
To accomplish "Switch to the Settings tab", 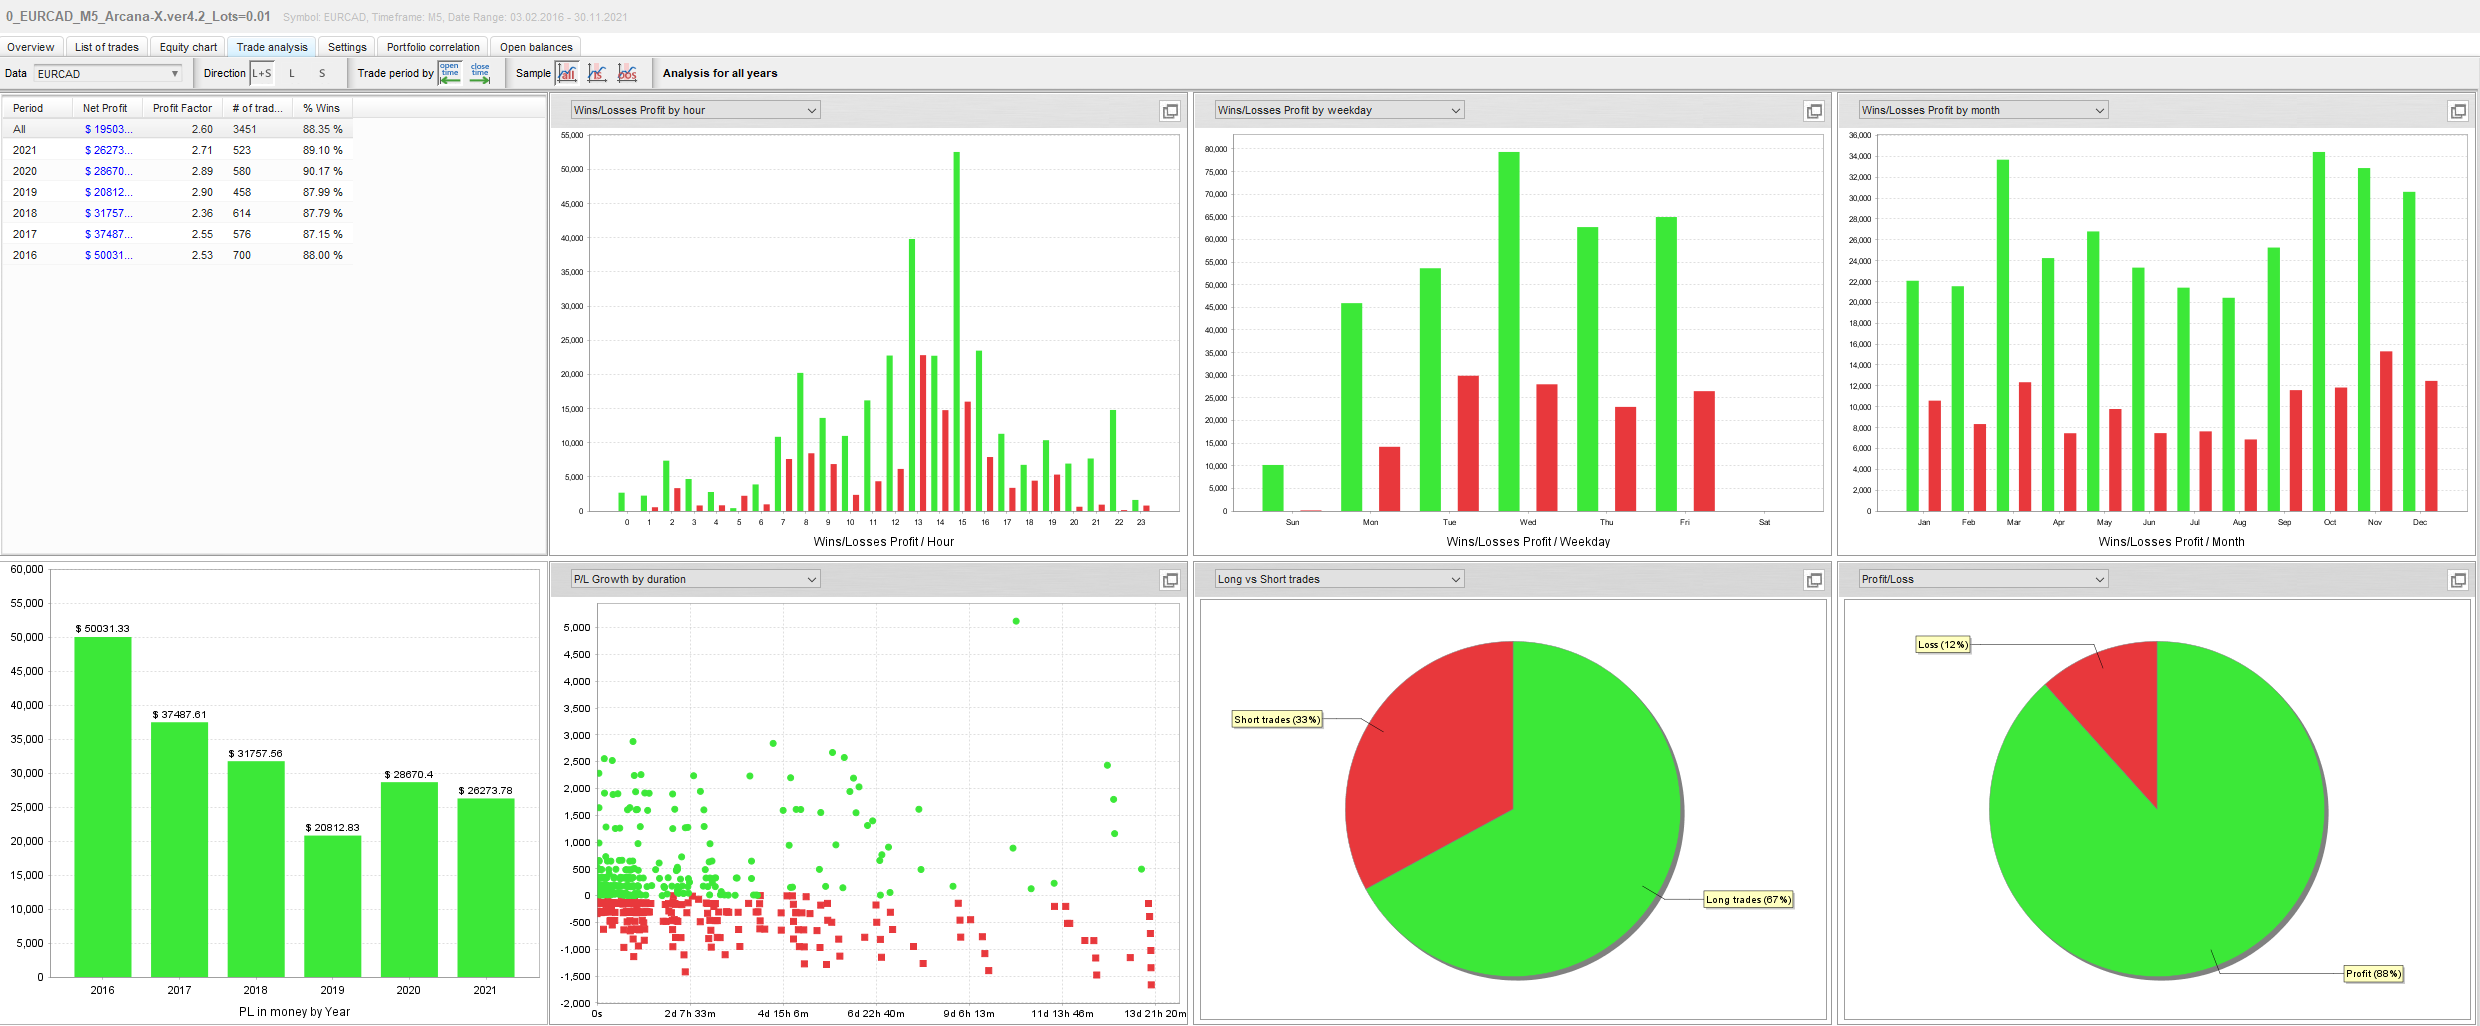I will (x=347, y=47).
